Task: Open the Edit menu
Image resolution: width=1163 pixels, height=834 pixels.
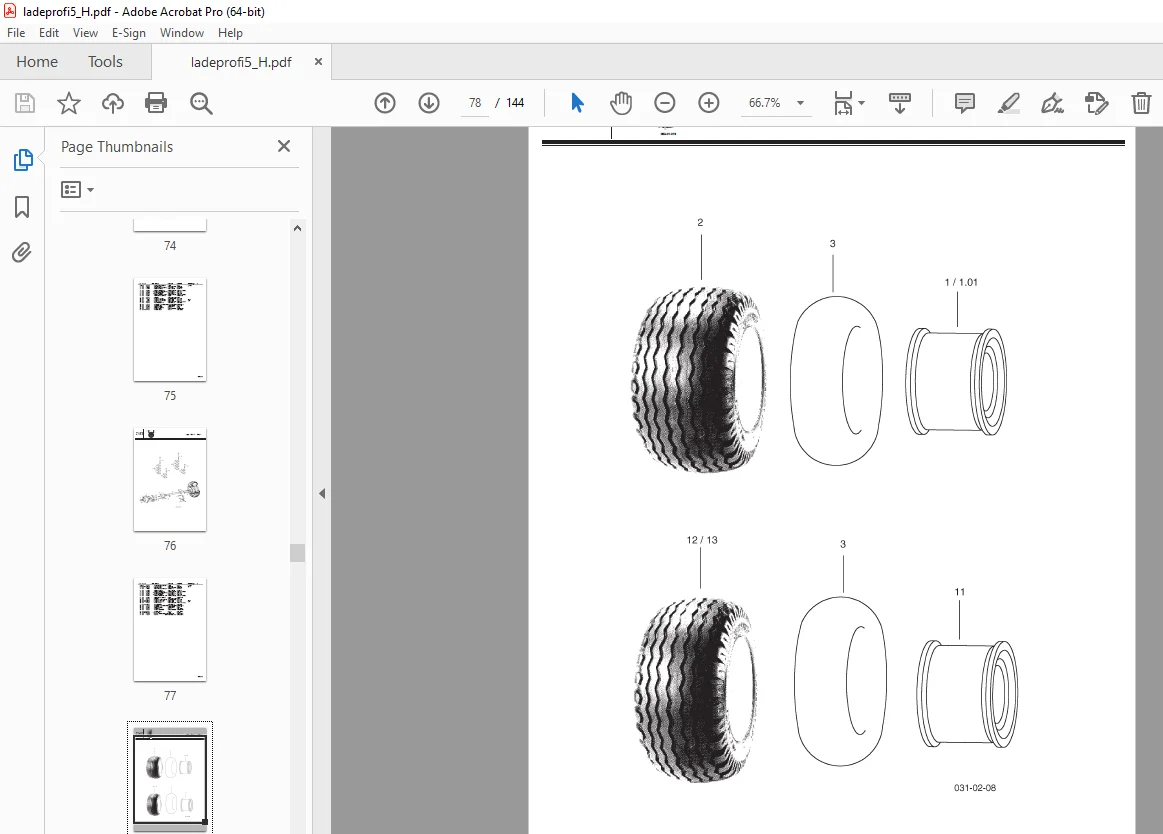Action: (x=49, y=33)
